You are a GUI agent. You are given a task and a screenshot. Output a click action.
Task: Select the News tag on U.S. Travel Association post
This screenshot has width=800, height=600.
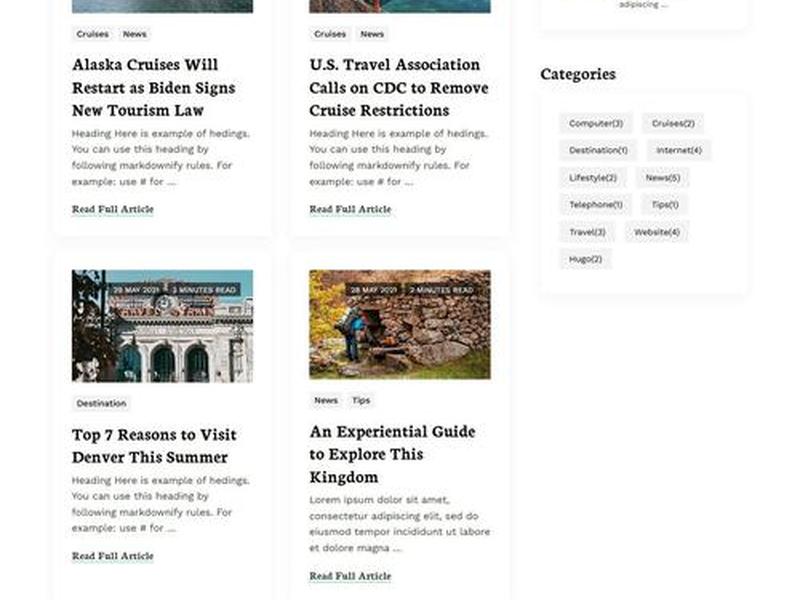[x=372, y=34]
